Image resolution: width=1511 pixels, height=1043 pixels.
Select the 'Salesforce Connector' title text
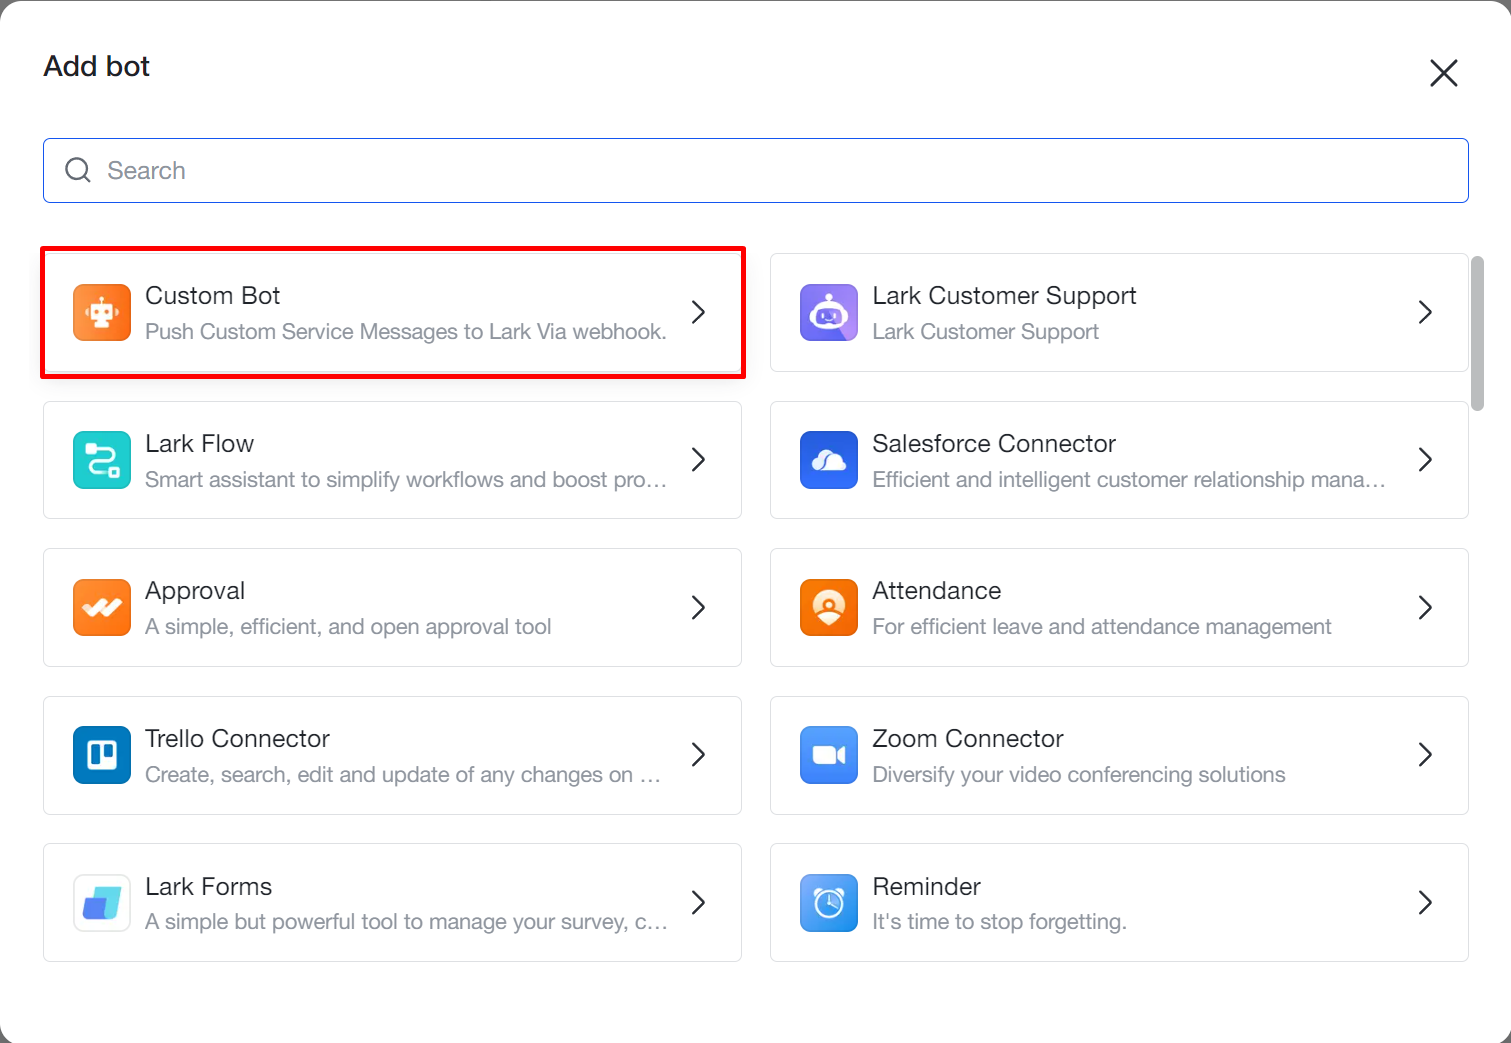(994, 444)
